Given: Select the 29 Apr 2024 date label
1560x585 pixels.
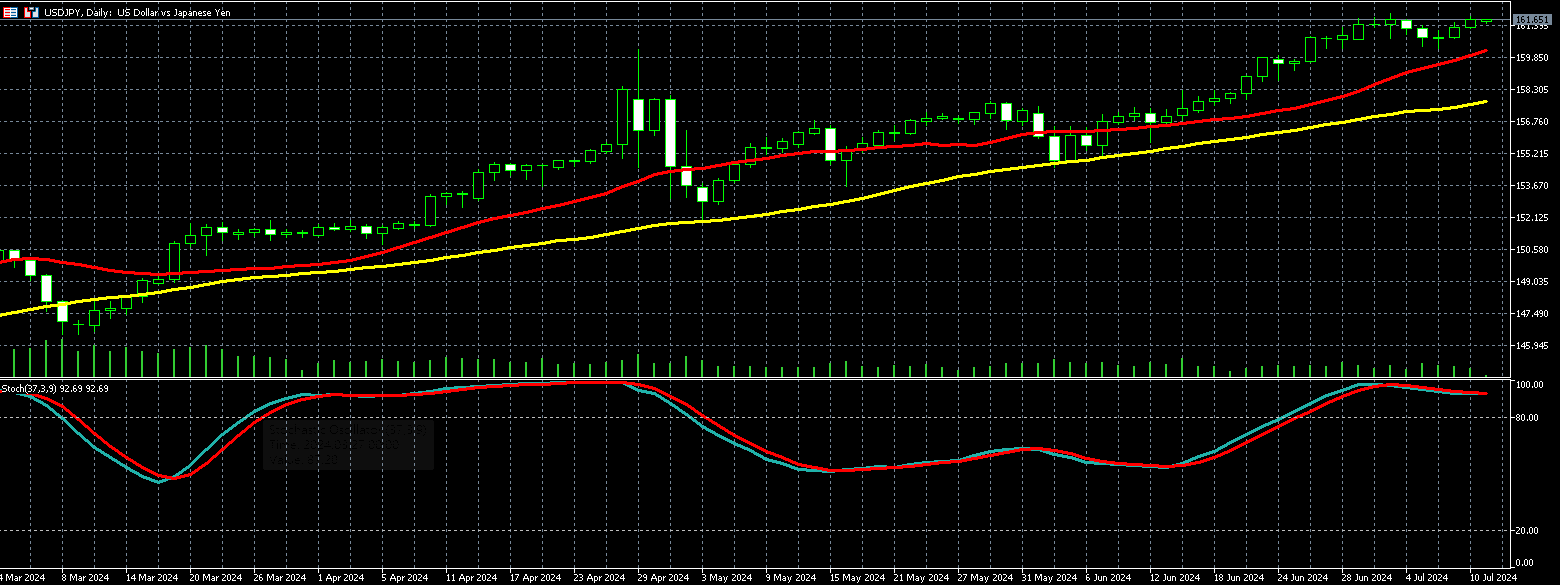Looking at the screenshot, I should click(664, 578).
